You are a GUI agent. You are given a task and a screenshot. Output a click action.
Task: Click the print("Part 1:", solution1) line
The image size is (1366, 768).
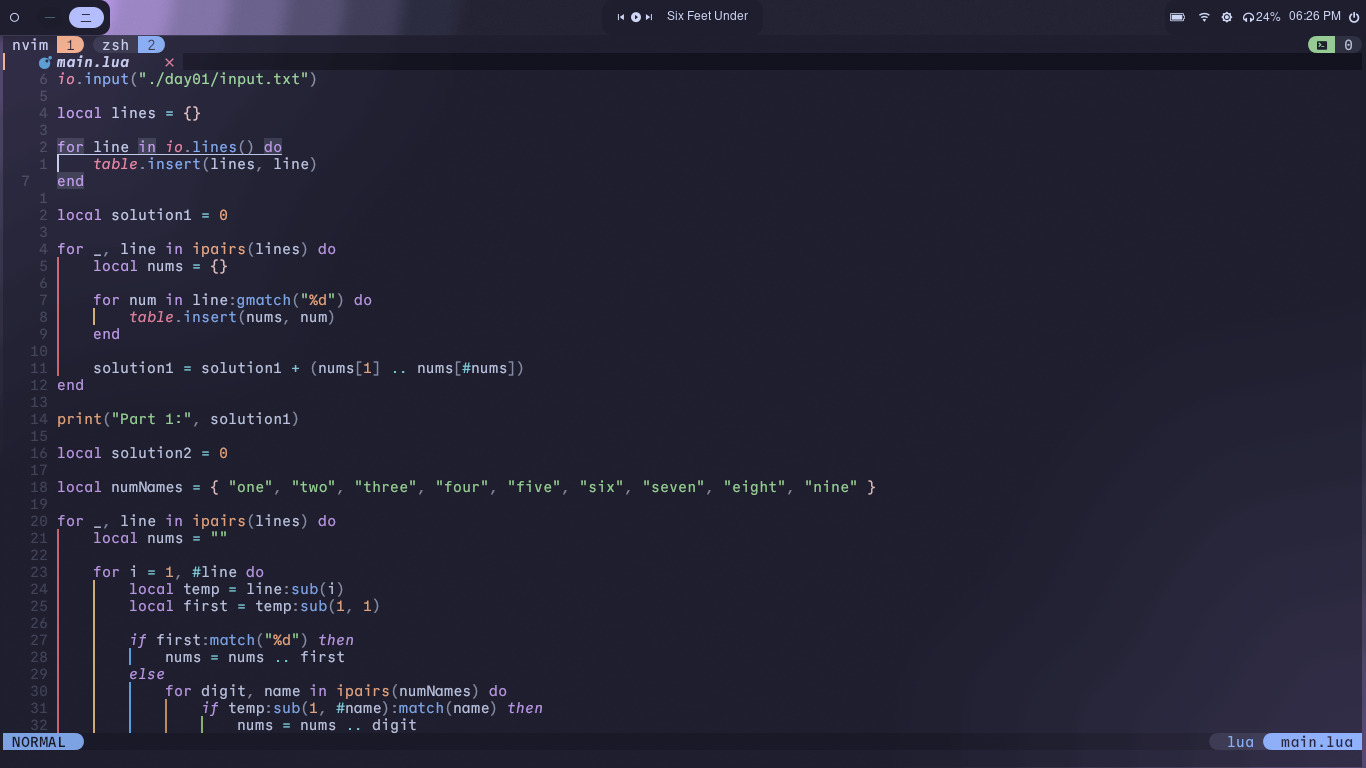(x=178, y=419)
